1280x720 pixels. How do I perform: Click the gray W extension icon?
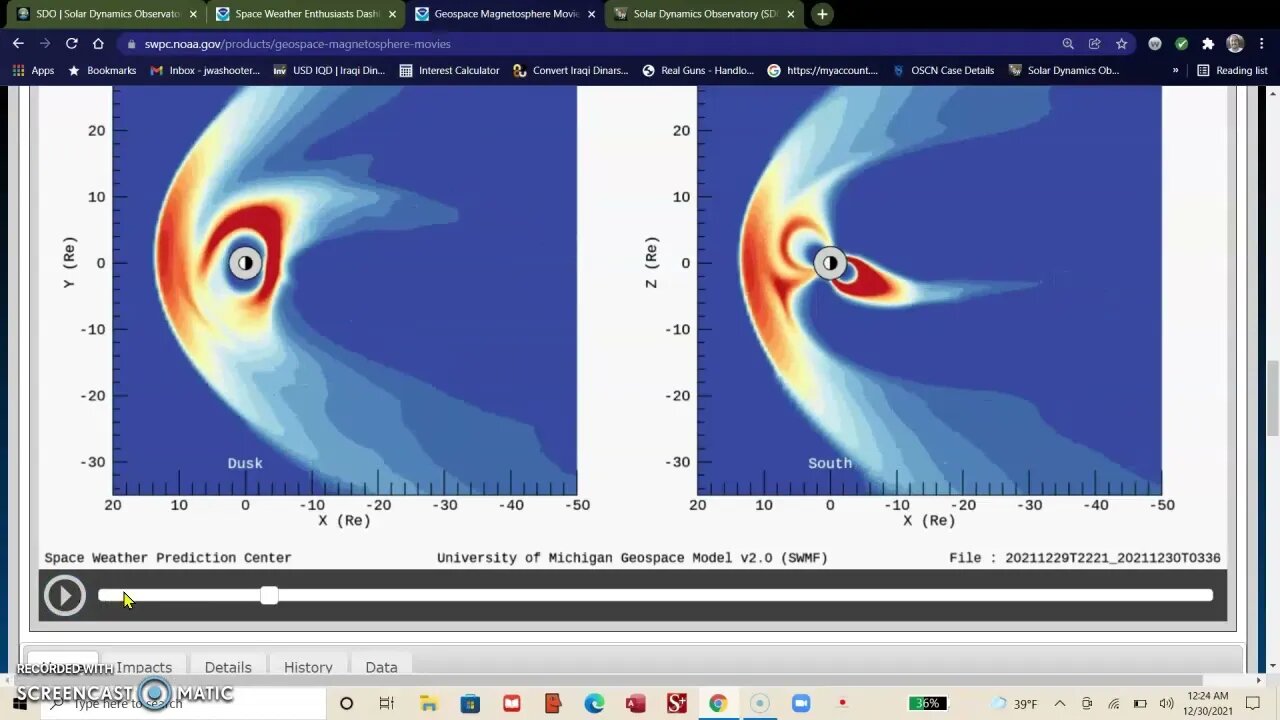click(x=1155, y=44)
